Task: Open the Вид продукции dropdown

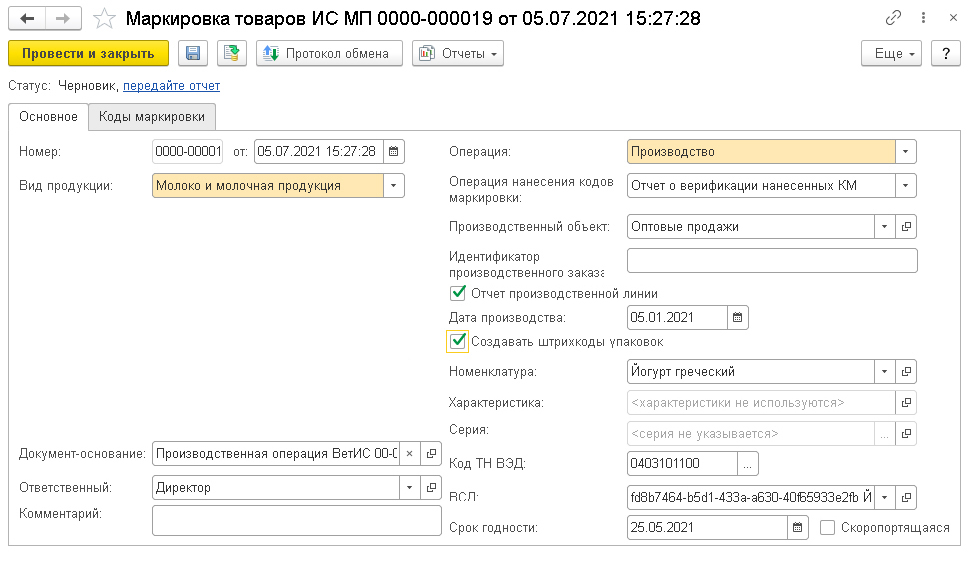Action: pos(393,186)
